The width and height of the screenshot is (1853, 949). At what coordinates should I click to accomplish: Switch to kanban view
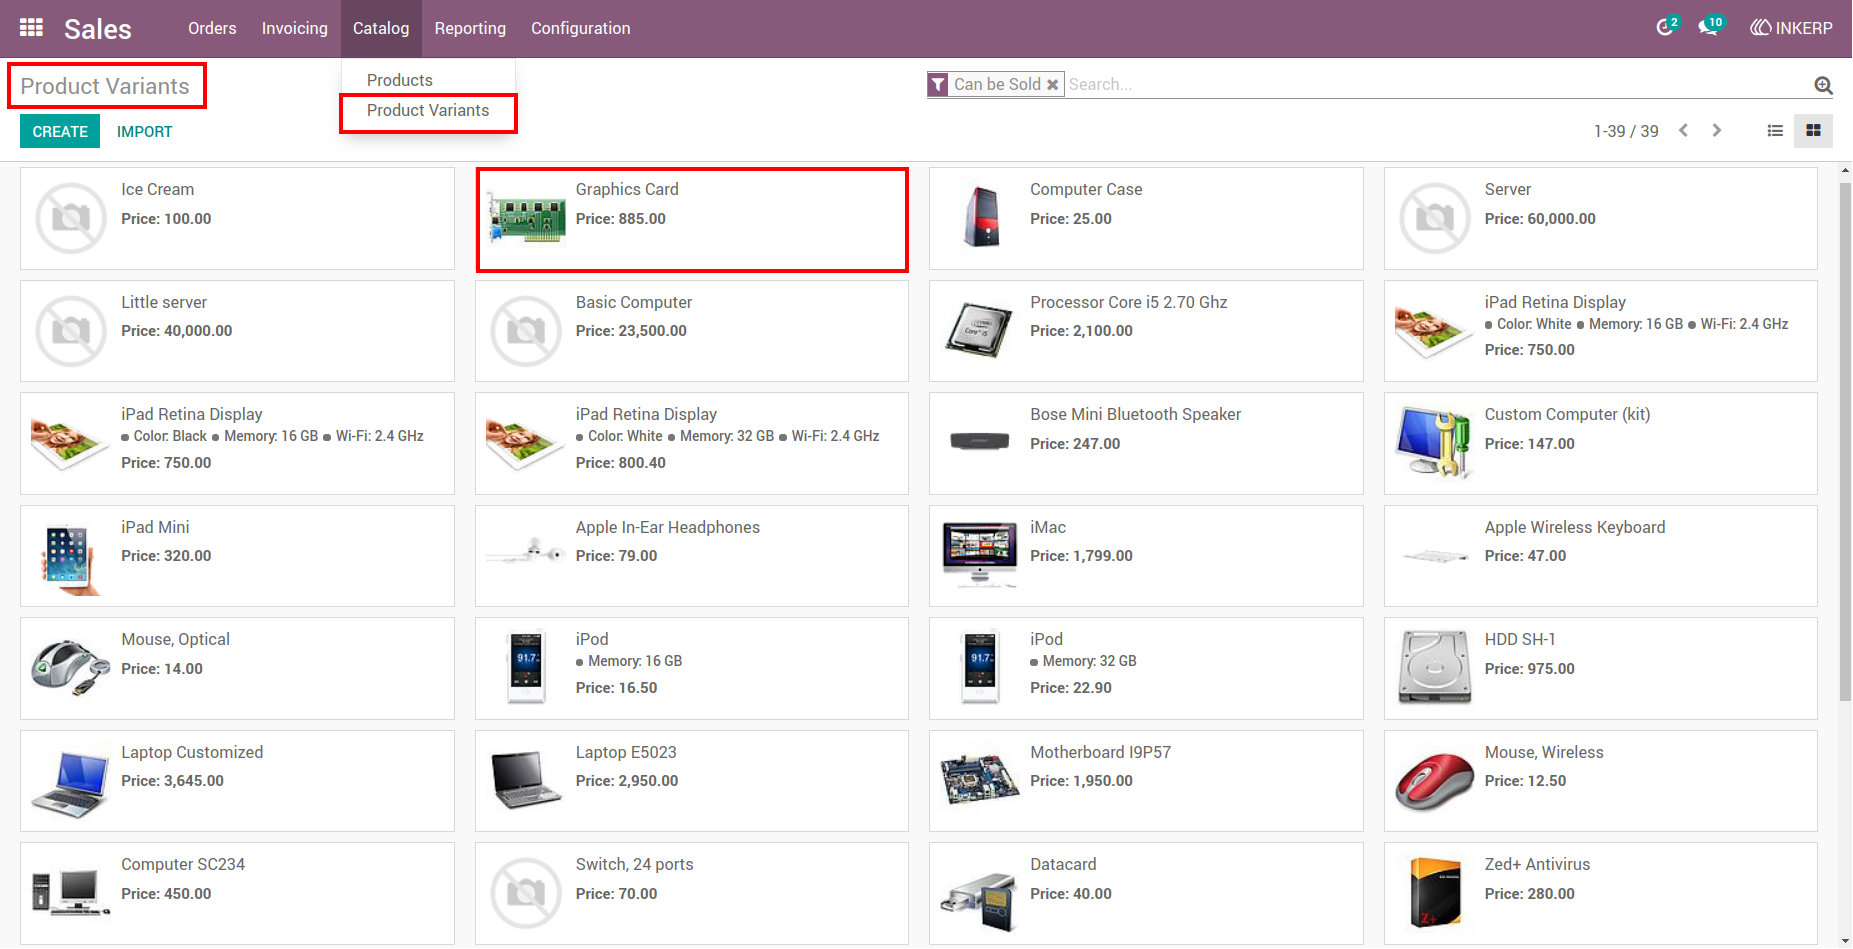[x=1813, y=131]
